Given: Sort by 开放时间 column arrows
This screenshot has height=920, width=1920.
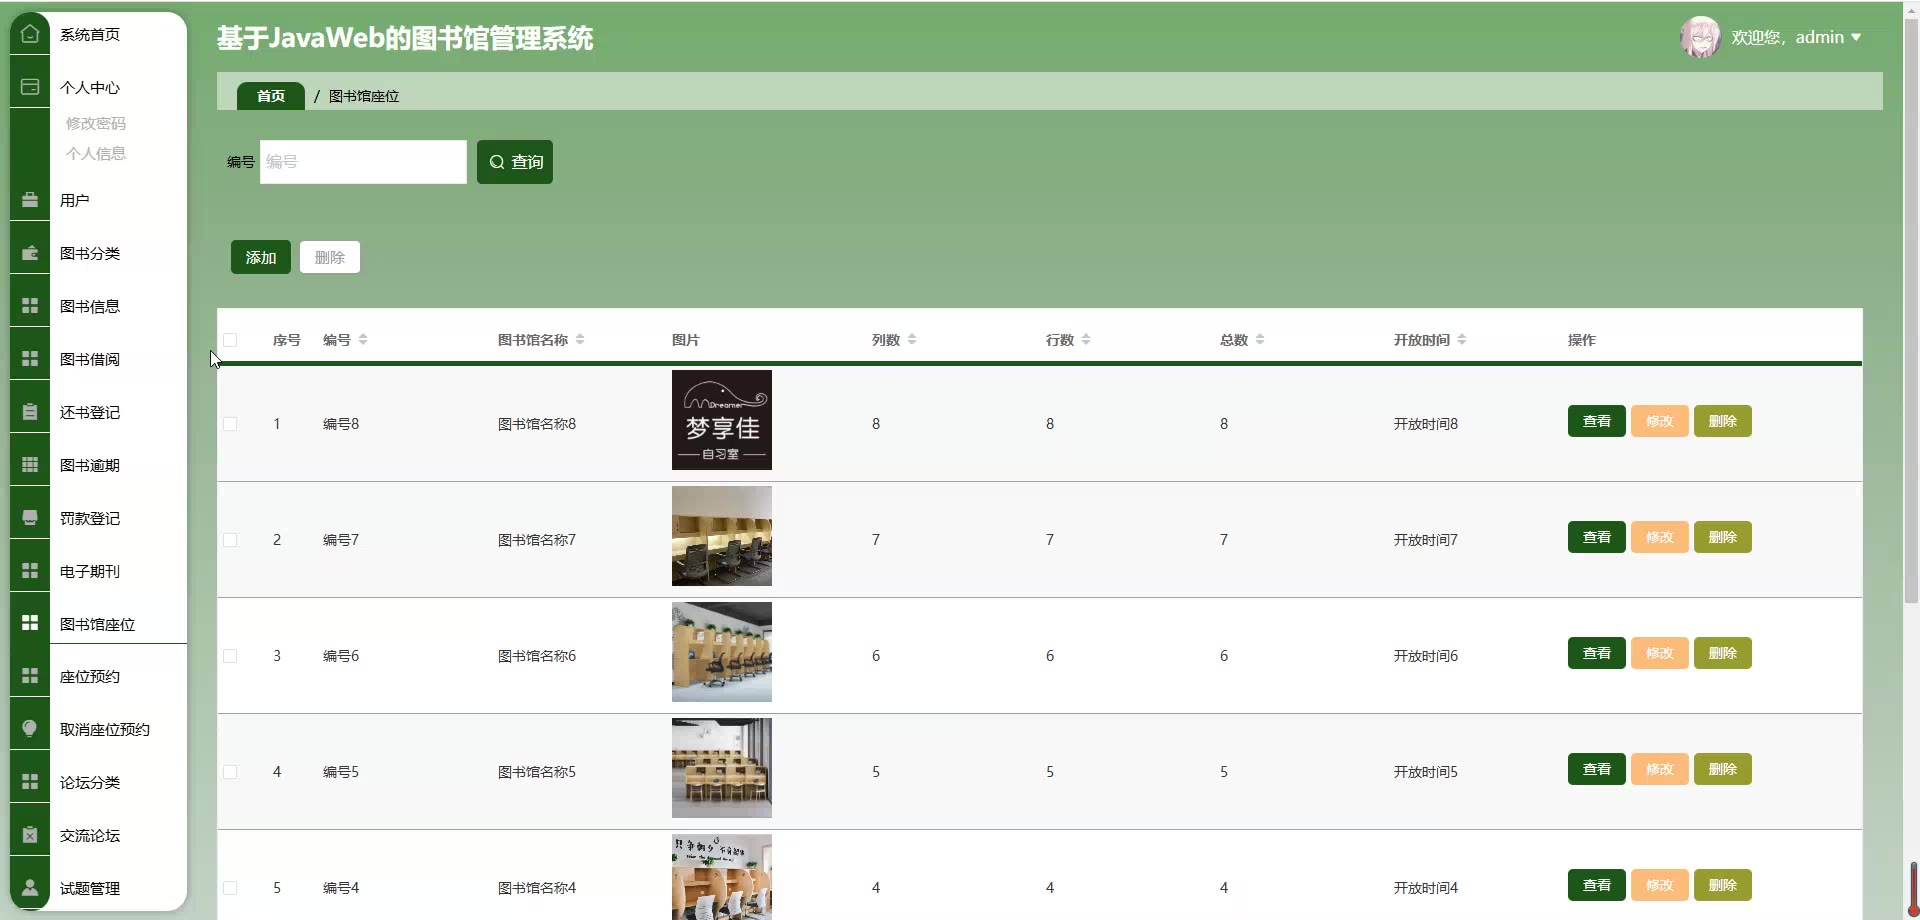Looking at the screenshot, I should (x=1462, y=340).
